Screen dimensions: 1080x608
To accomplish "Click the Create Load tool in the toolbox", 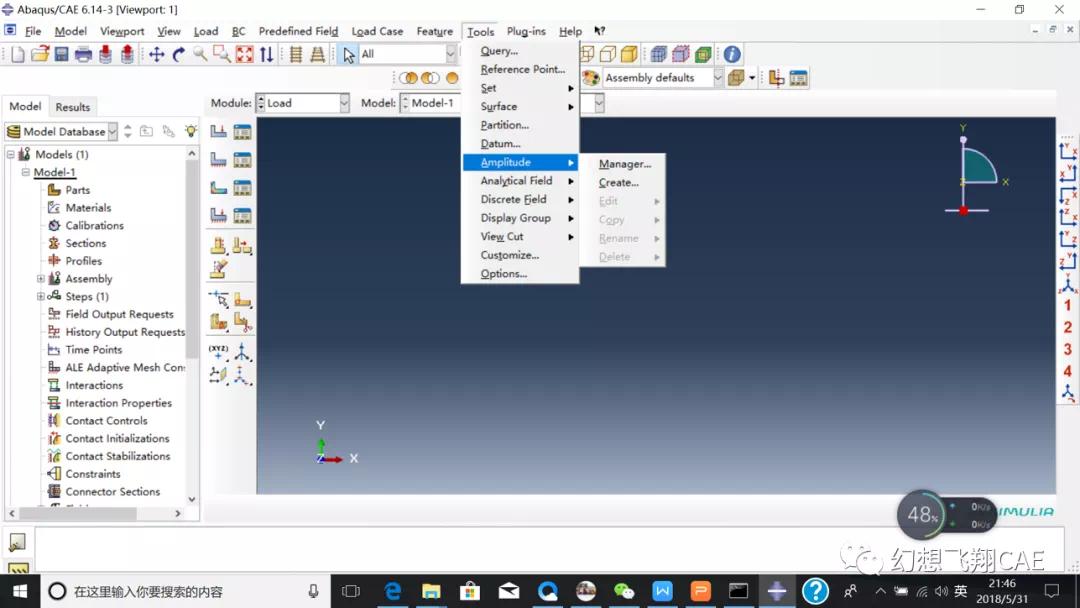I will click(x=218, y=132).
